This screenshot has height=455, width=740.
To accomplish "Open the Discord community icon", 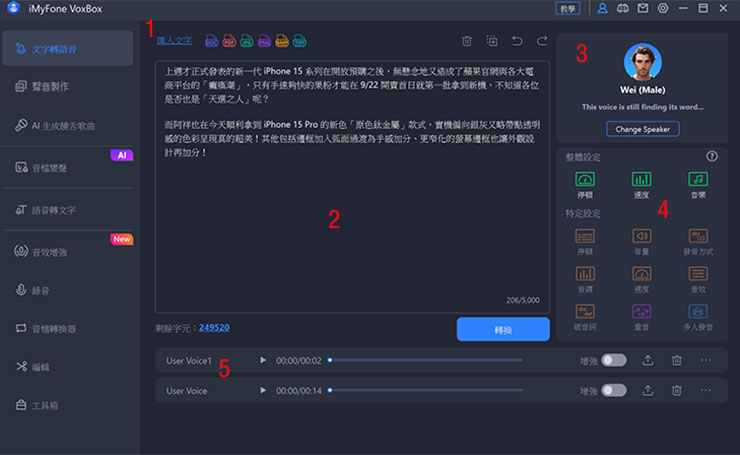I will [x=622, y=8].
